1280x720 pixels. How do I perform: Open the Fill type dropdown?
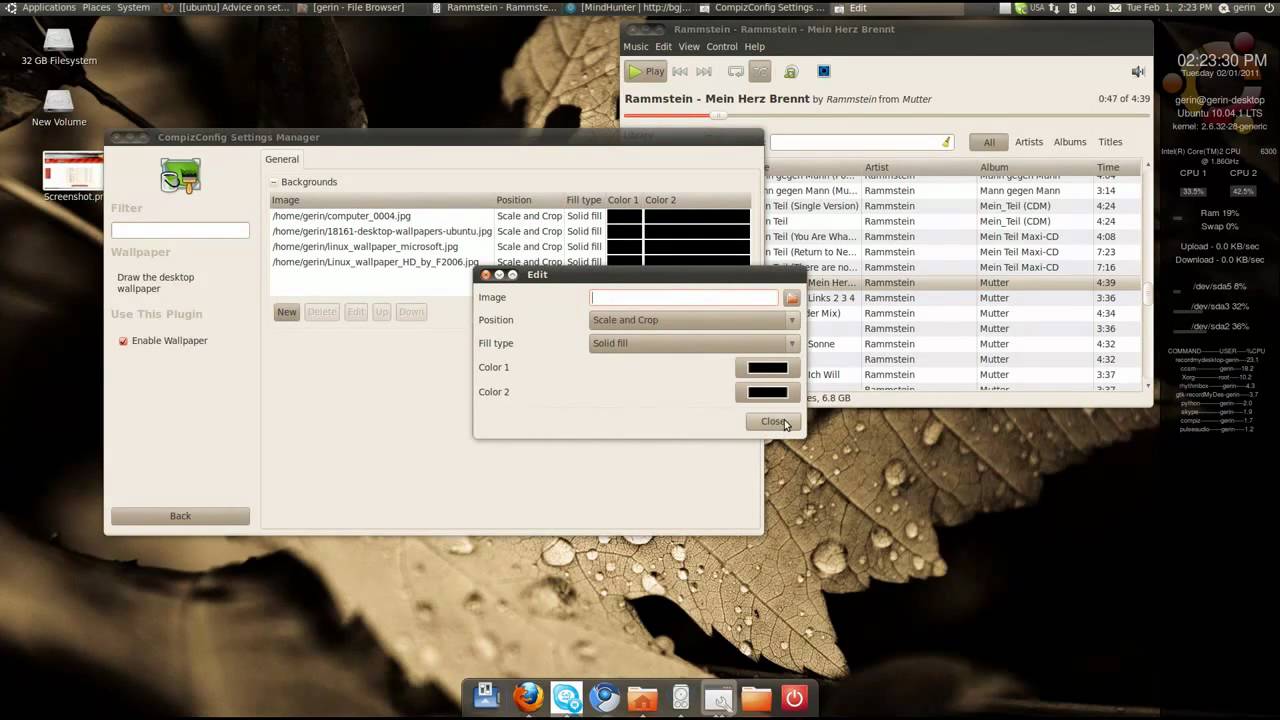tap(695, 344)
